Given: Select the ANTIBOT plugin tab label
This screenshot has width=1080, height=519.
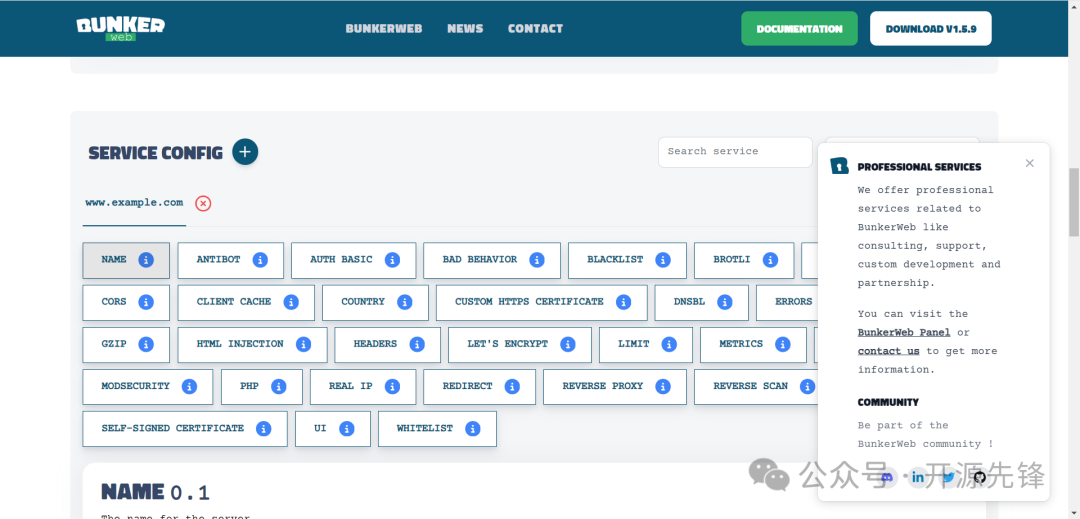Looking at the screenshot, I should [x=218, y=260].
